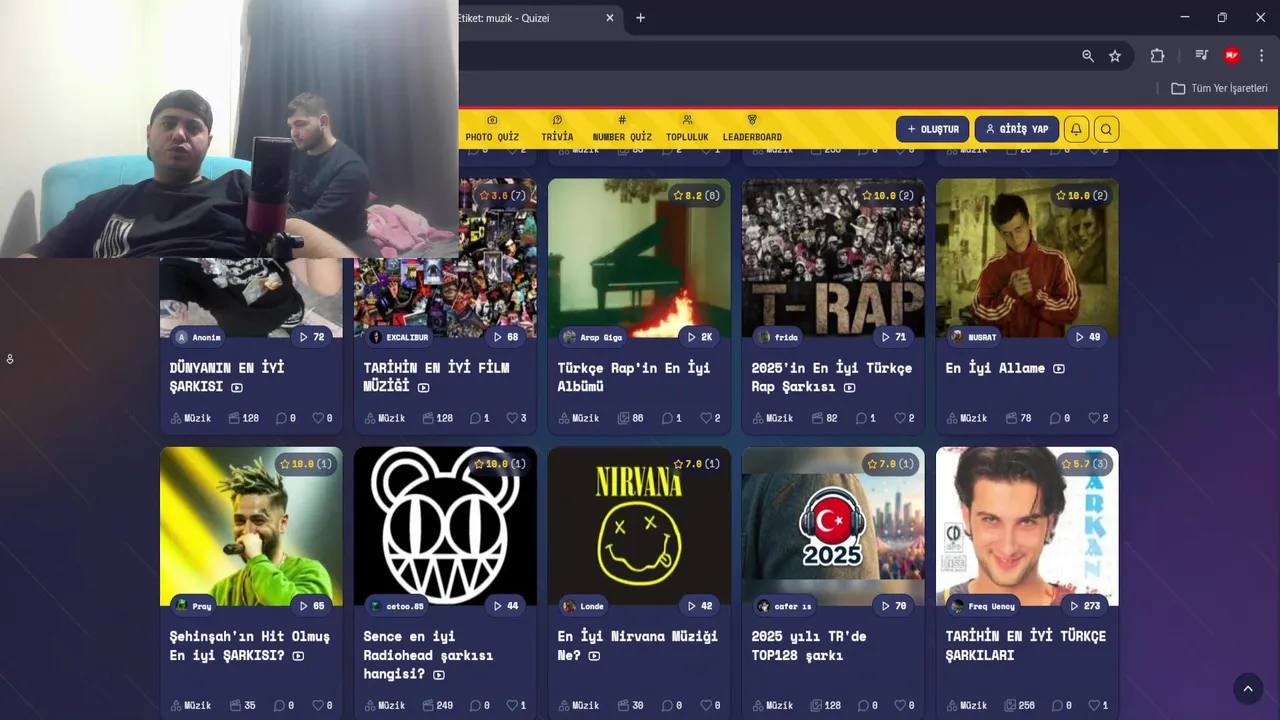Go to the Topluluk section
1280x720 pixels.
[687, 129]
